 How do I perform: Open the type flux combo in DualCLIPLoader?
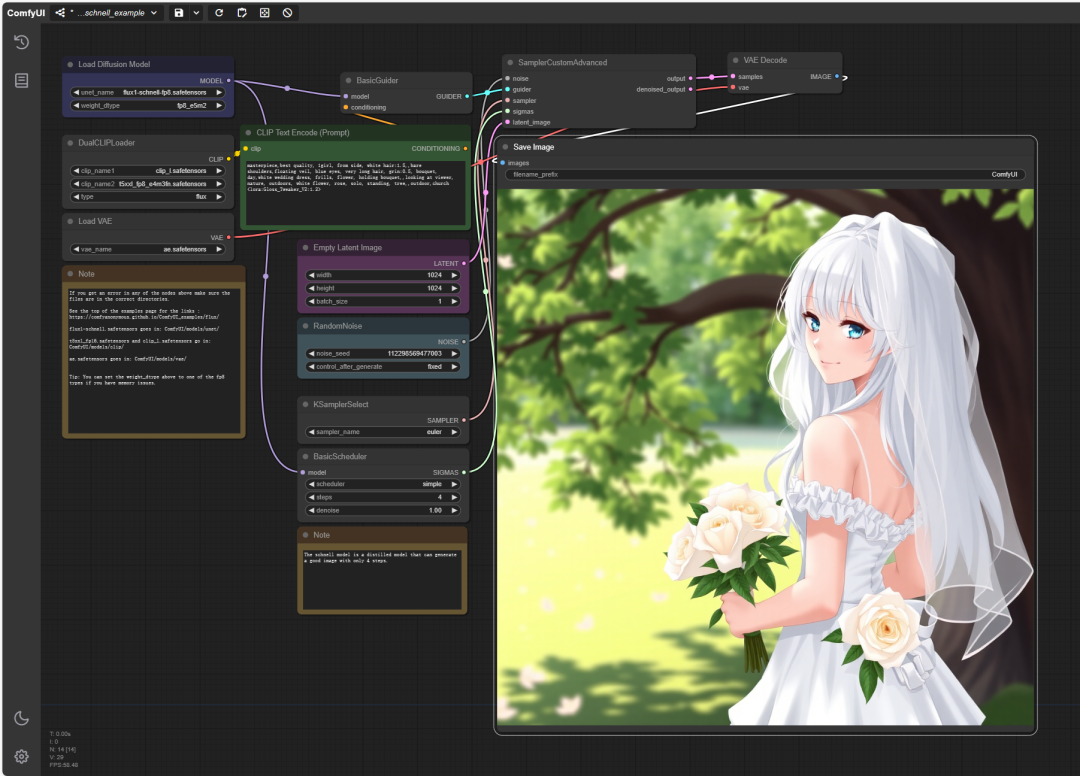pos(148,197)
